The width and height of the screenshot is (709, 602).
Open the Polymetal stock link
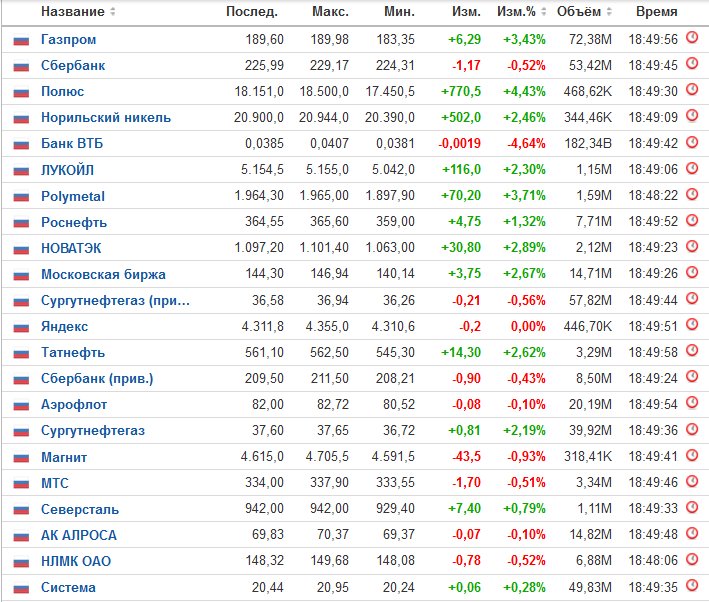point(73,196)
